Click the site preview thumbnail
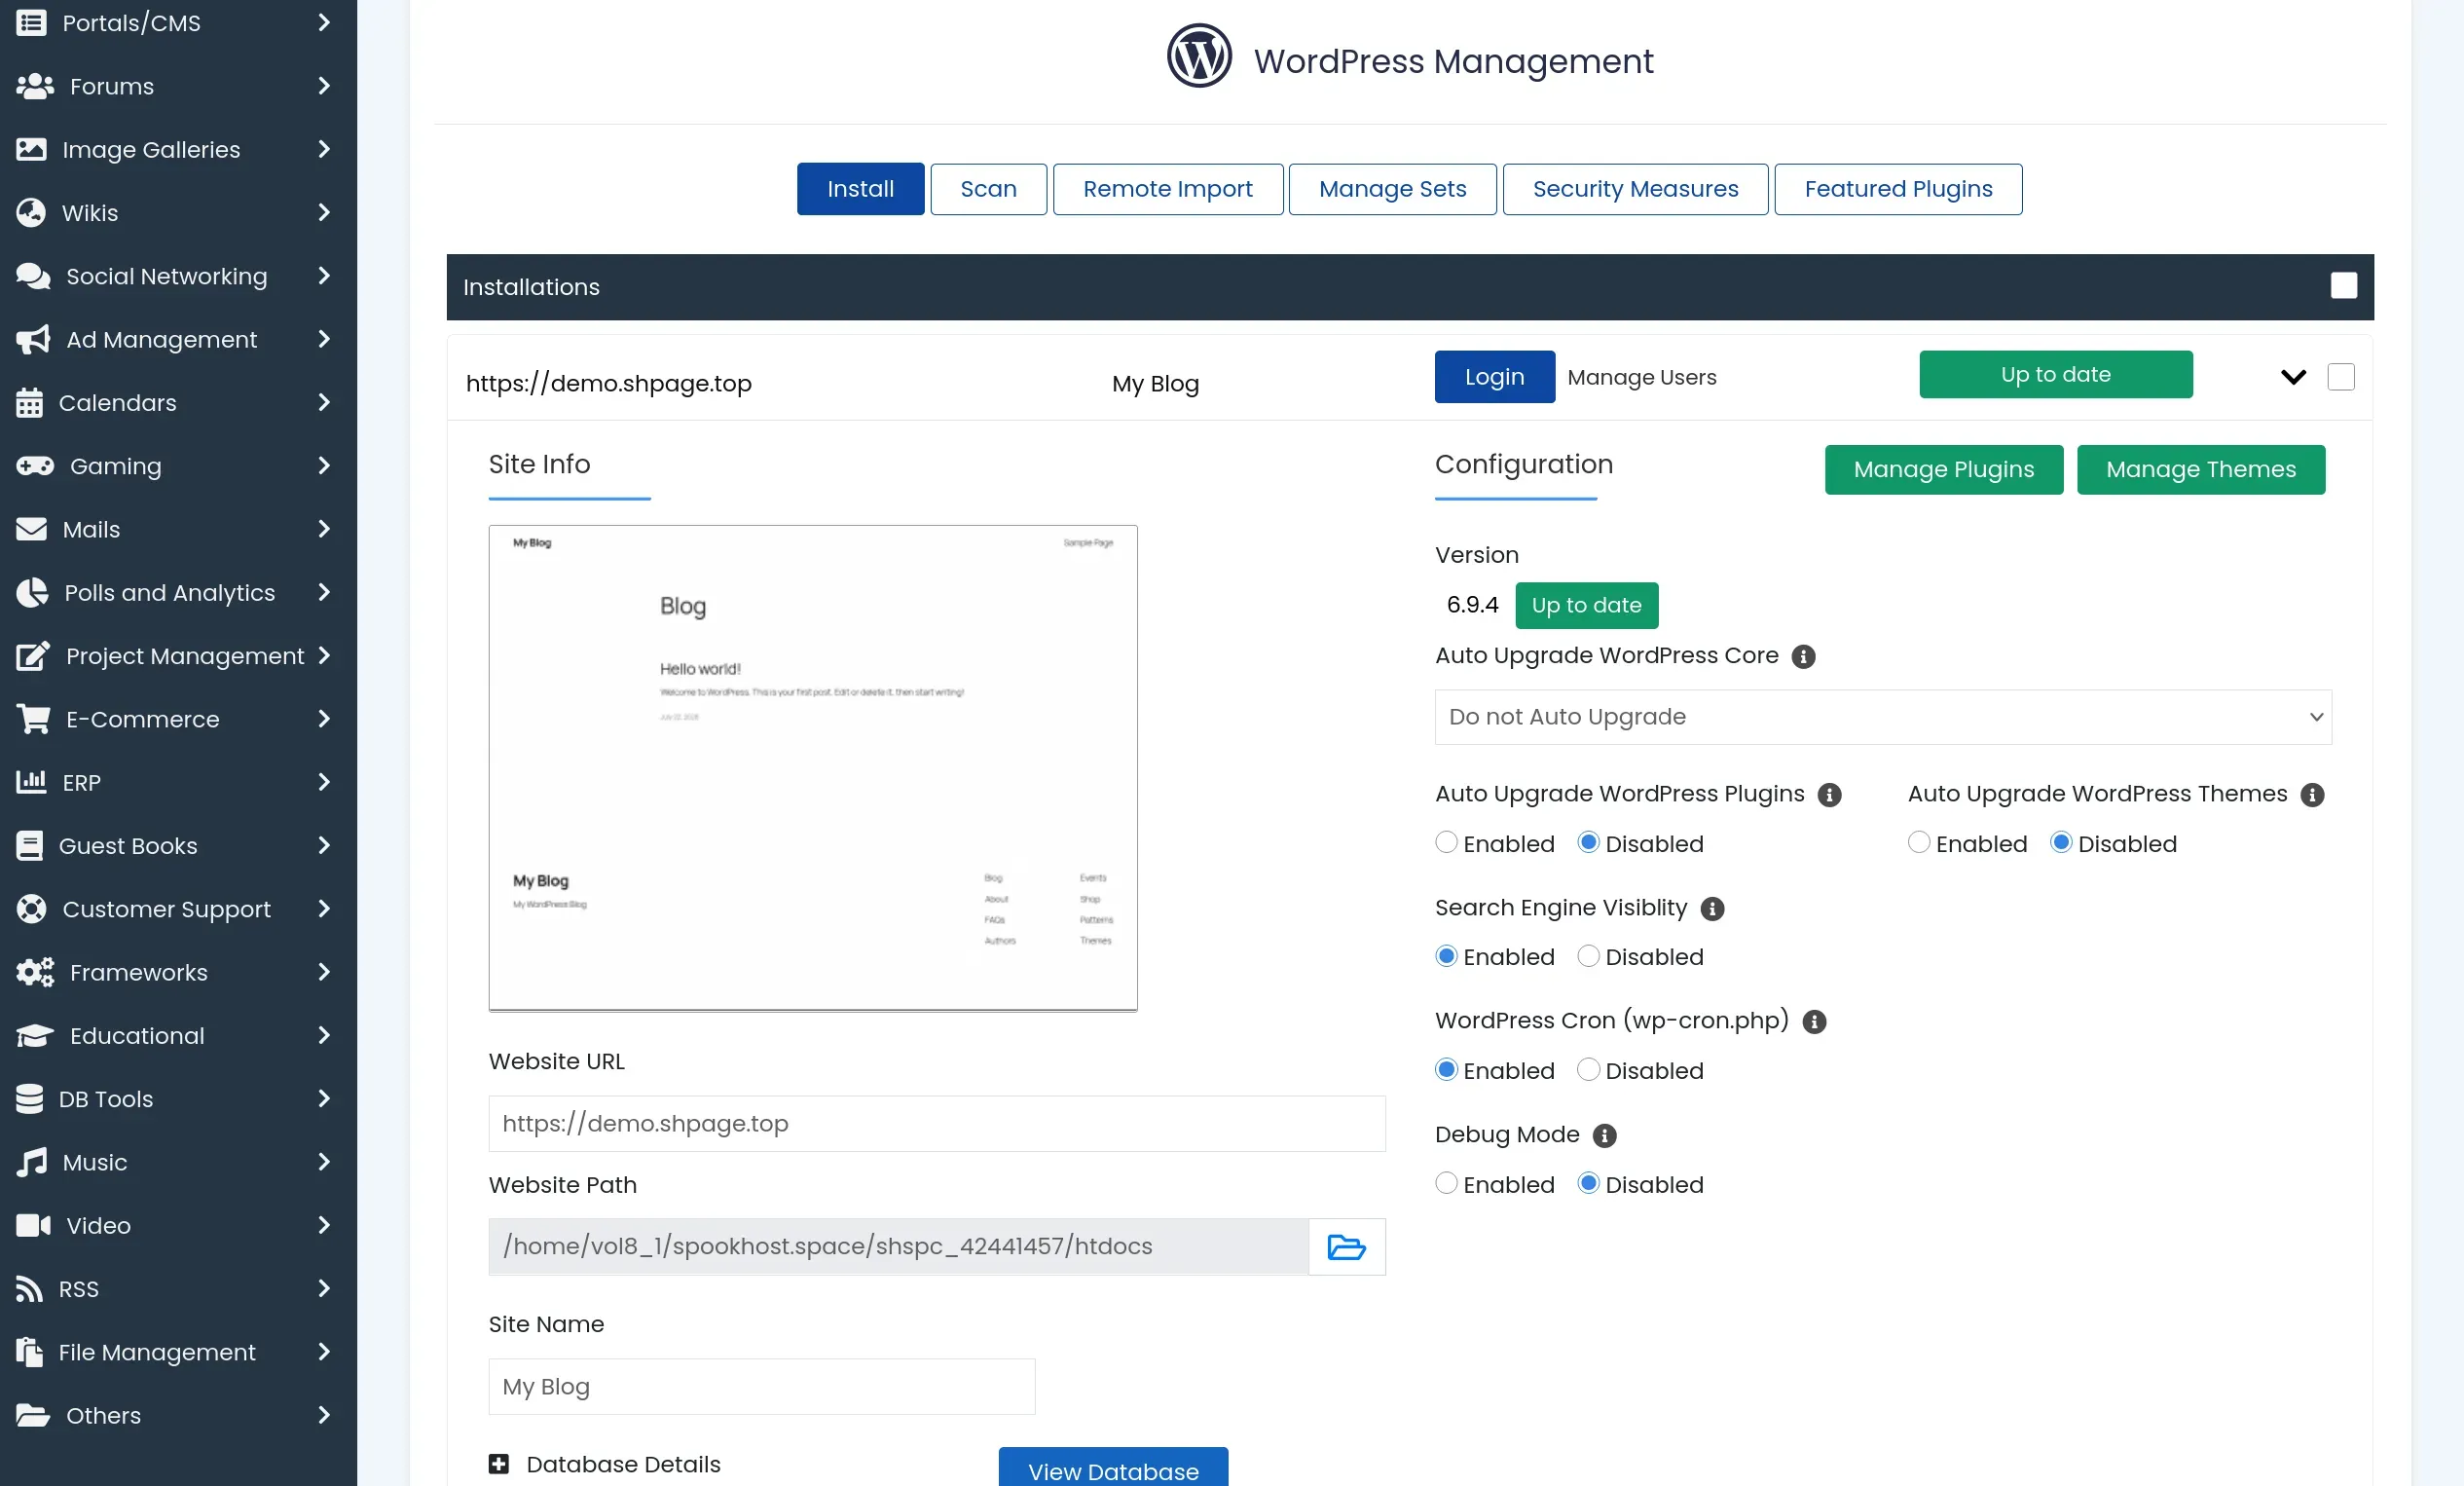Image resolution: width=2464 pixels, height=1486 pixels. tap(813, 768)
